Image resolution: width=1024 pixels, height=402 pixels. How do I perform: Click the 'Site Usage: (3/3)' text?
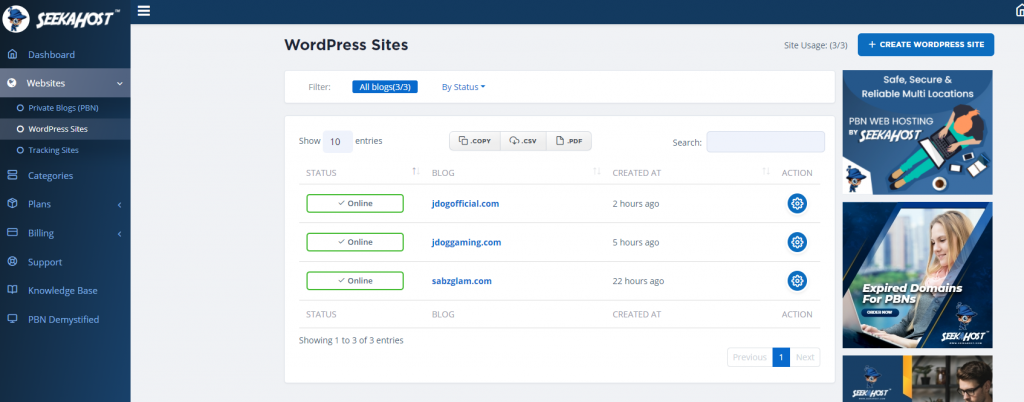coord(816,46)
